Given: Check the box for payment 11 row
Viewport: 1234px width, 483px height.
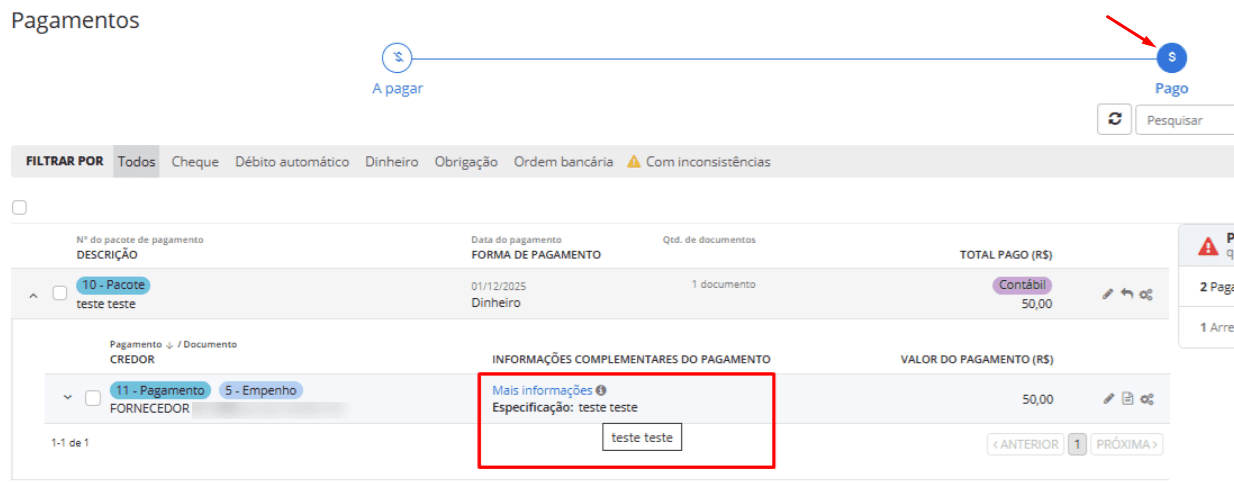Looking at the screenshot, I should pos(93,398).
